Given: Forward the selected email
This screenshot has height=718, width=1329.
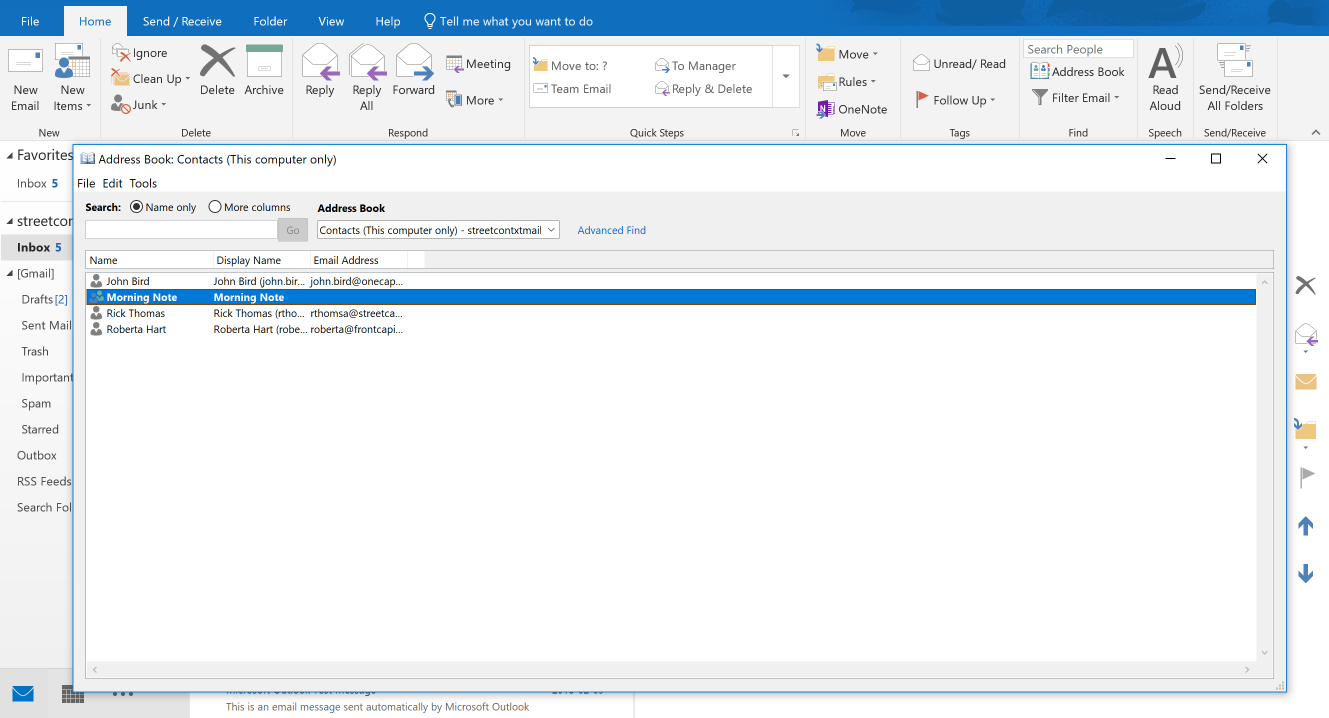Looking at the screenshot, I should [x=413, y=71].
